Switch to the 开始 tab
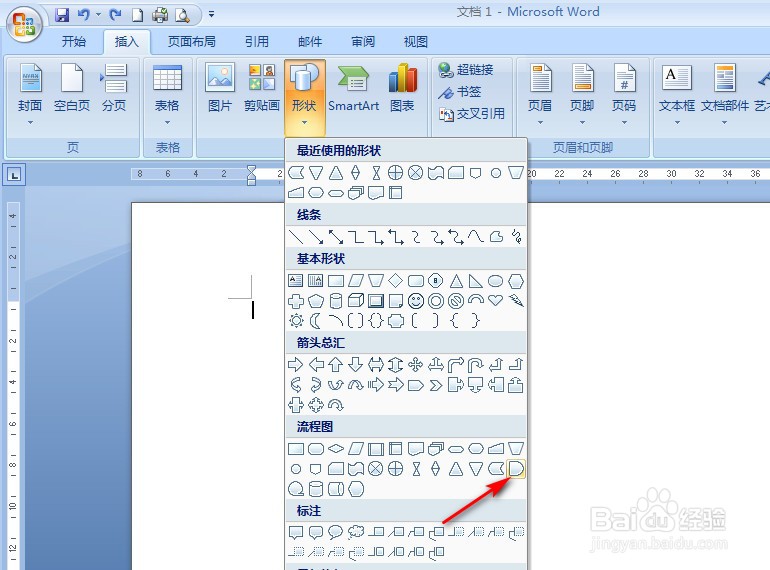Screen dimensions: 770x570 pos(74,42)
